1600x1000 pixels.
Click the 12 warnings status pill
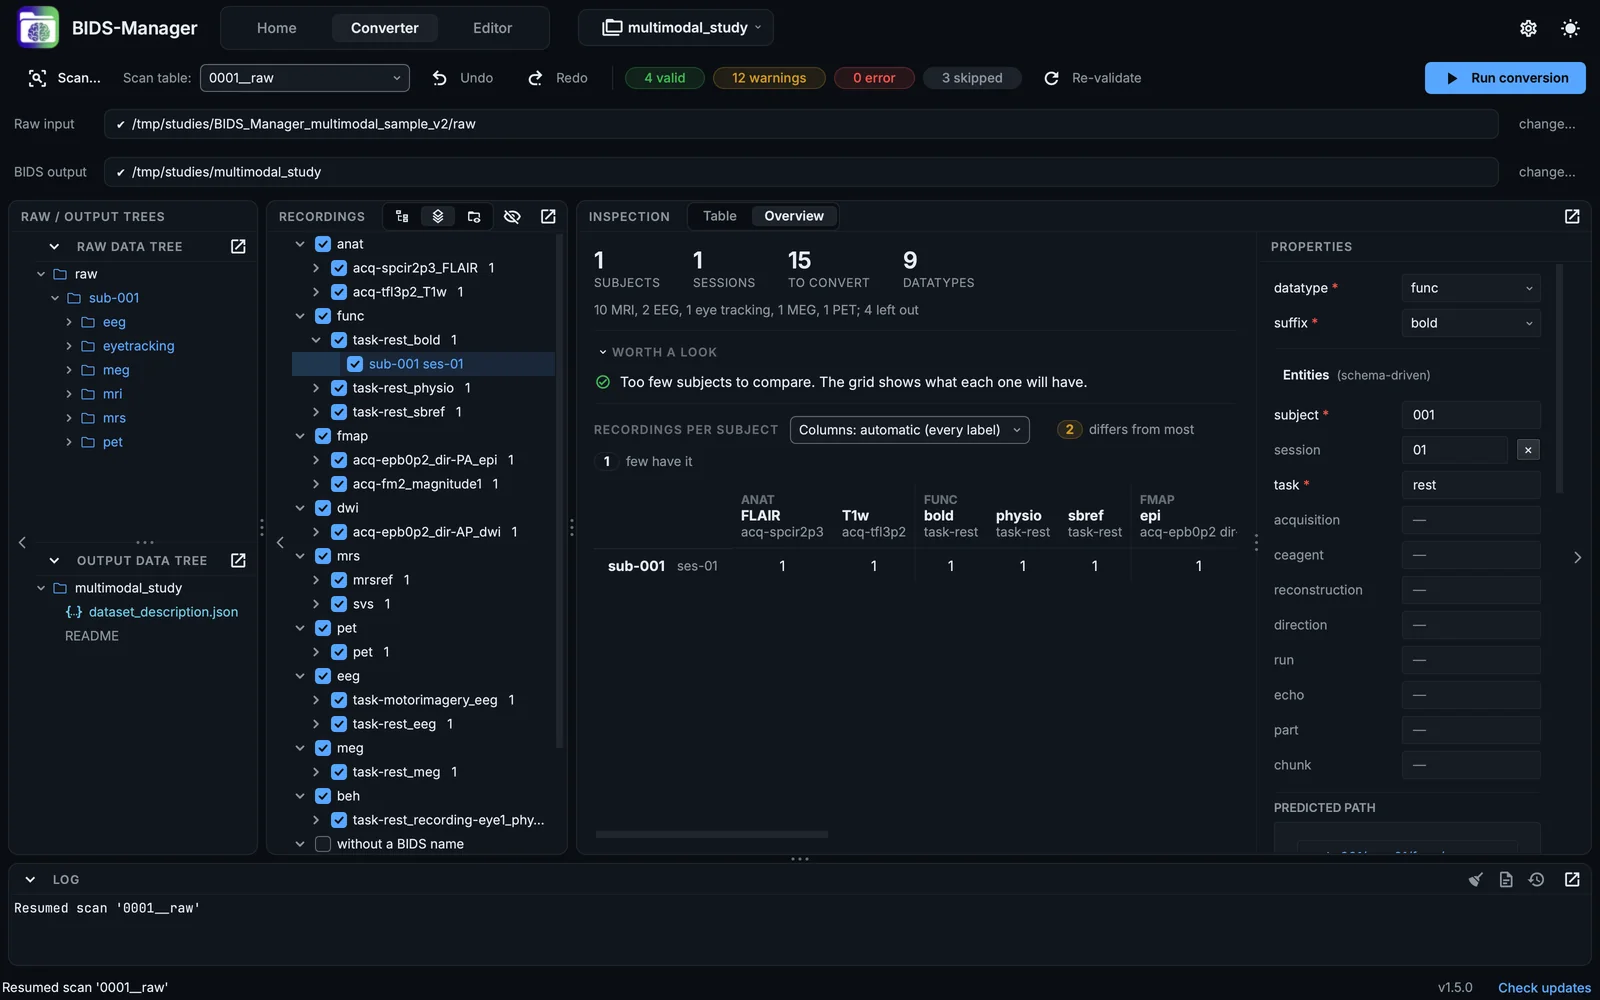tap(769, 78)
